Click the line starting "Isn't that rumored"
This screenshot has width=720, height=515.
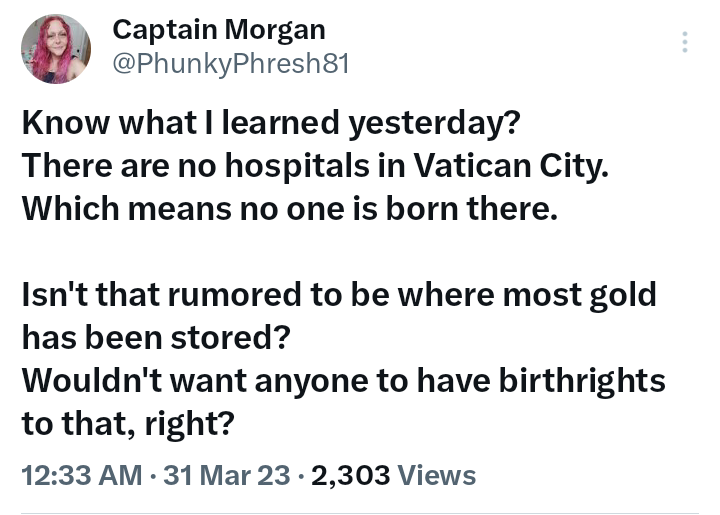(339, 295)
